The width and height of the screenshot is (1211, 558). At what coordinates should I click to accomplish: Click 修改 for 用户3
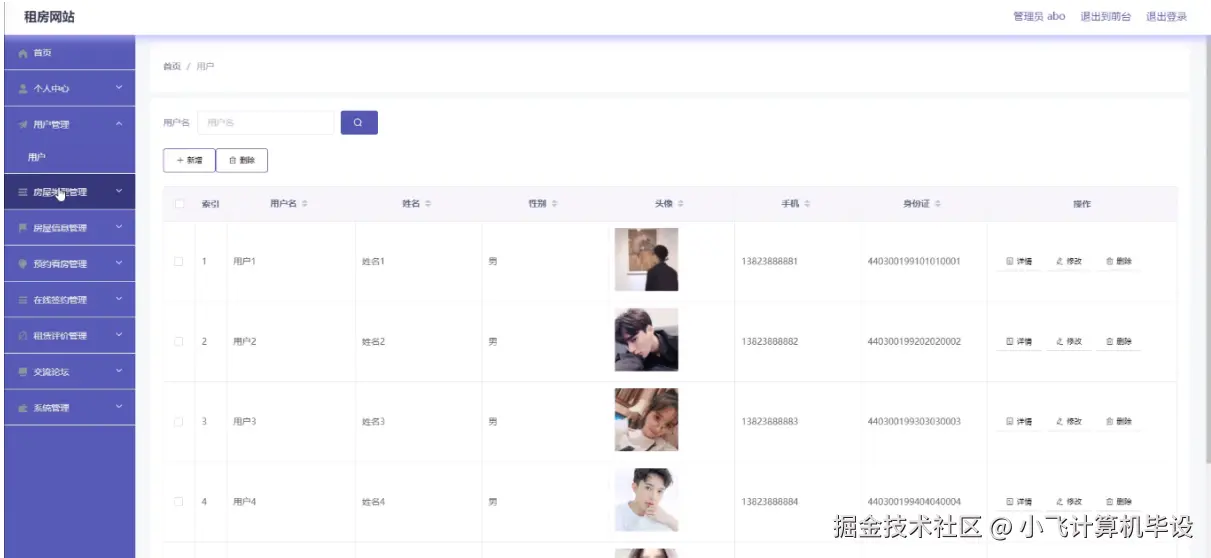[1069, 421]
